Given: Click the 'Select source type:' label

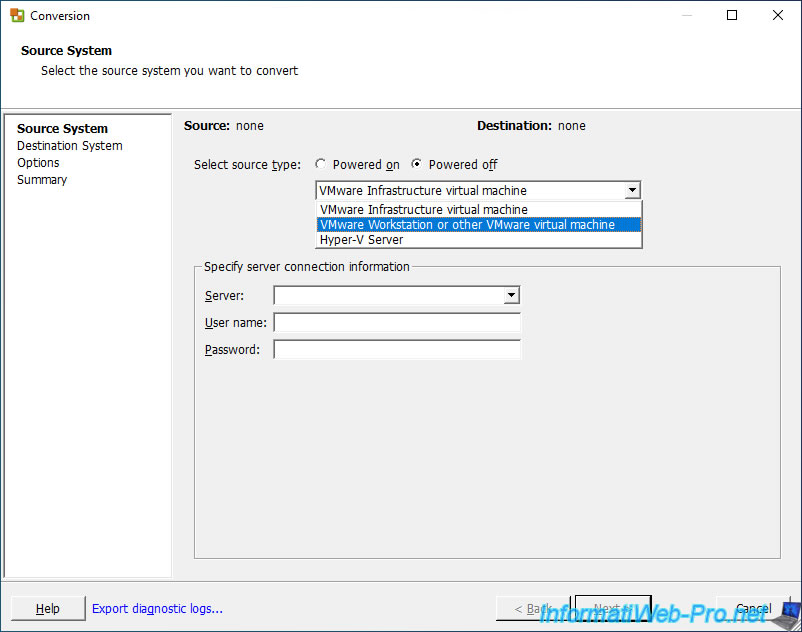Looking at the screenshot, I should [x=248, y=165].
